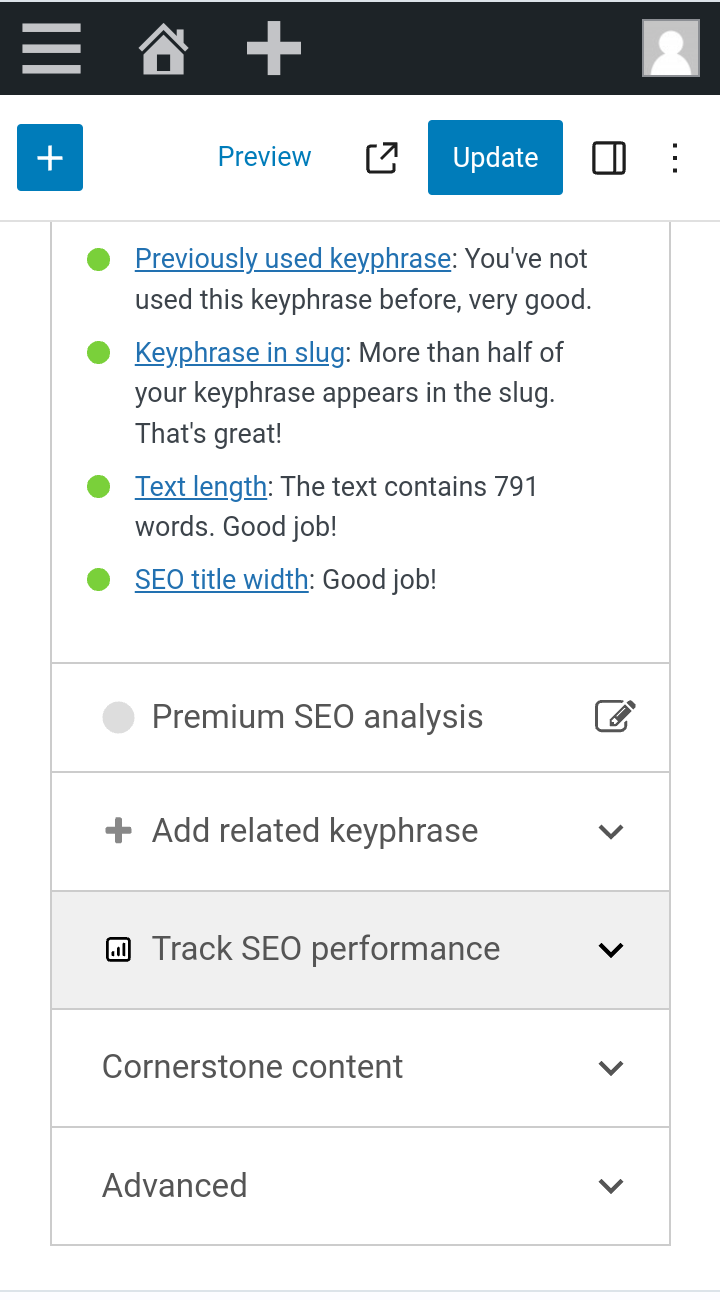The image size is (720, 1300).
Task: Open the user avatar profile
Action: 670,48
